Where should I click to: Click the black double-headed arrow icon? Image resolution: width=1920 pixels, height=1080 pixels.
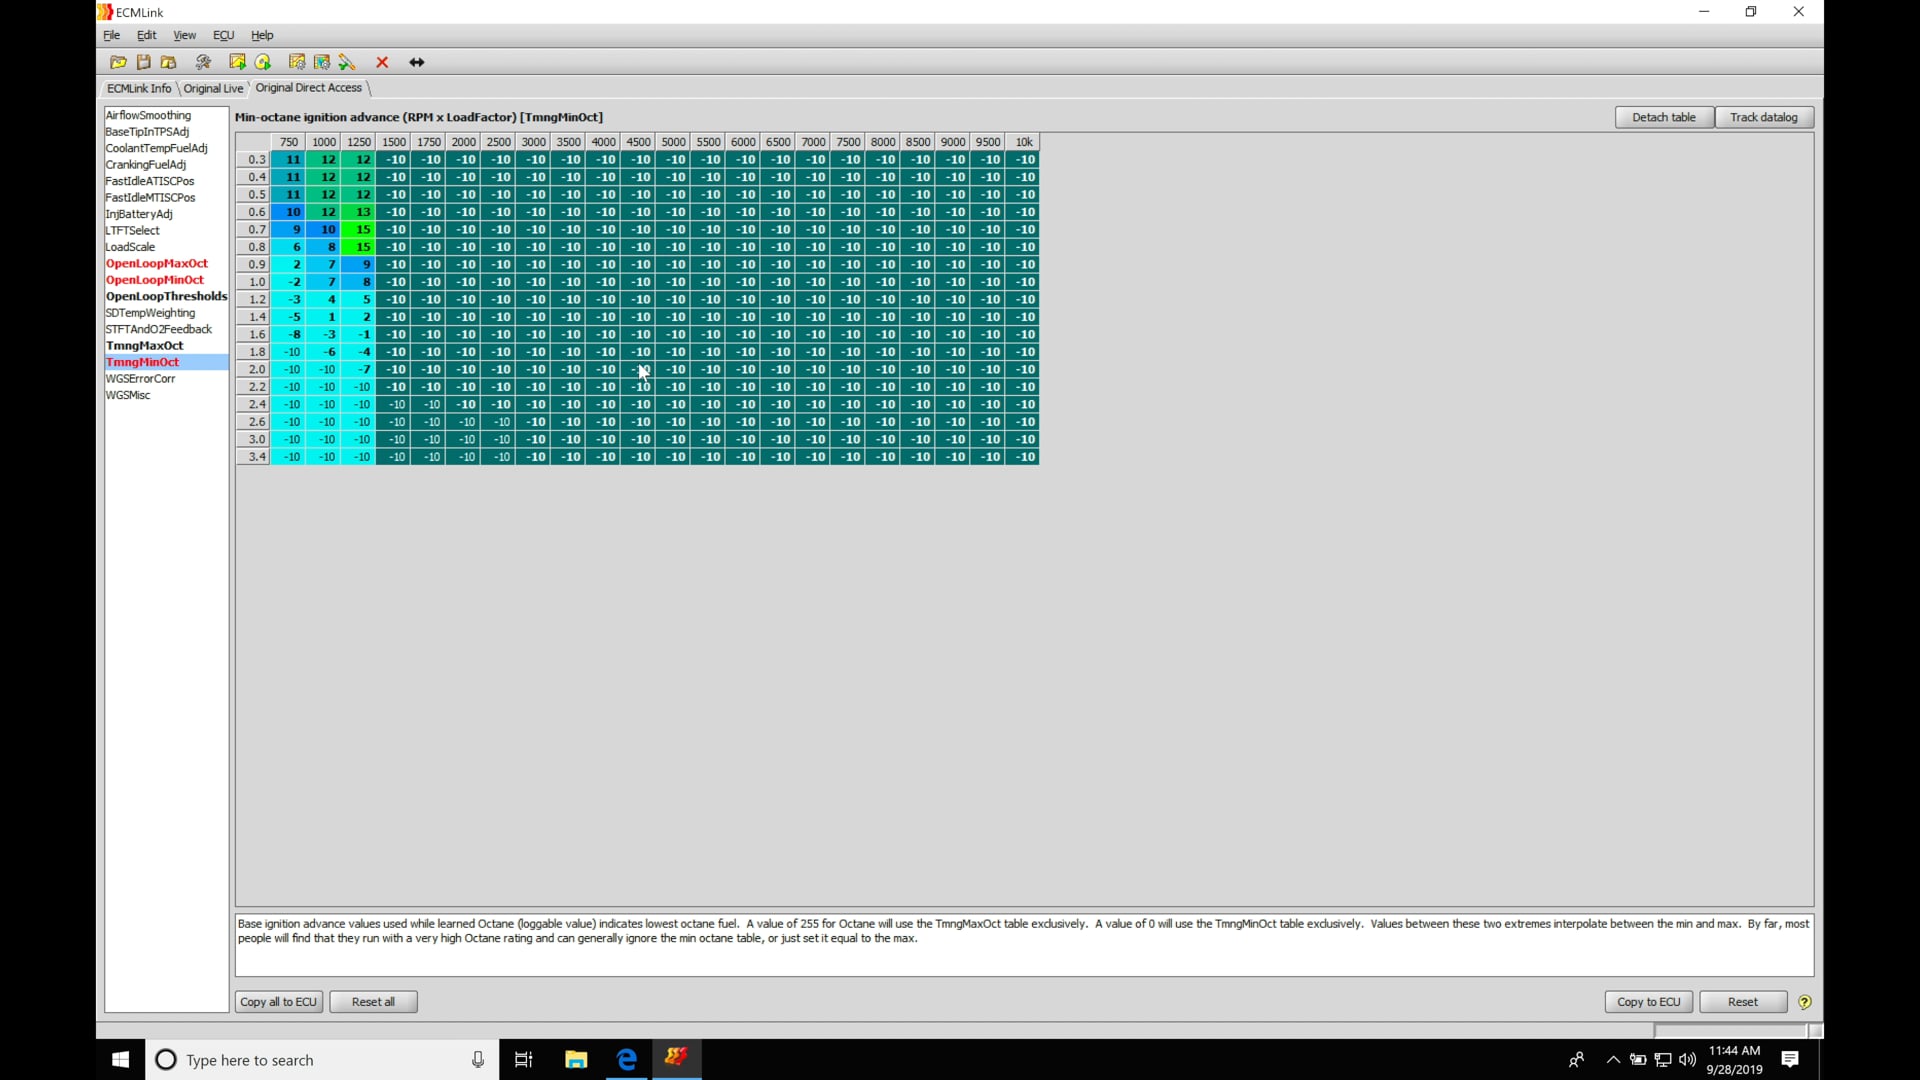point(417,62)
